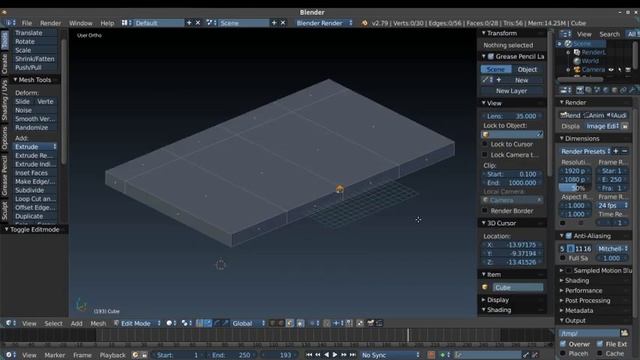The width and height of the screenshot is (640, 360).
Task: Disable the Overwrite output checkbox
Action: [x=563, y=344]
